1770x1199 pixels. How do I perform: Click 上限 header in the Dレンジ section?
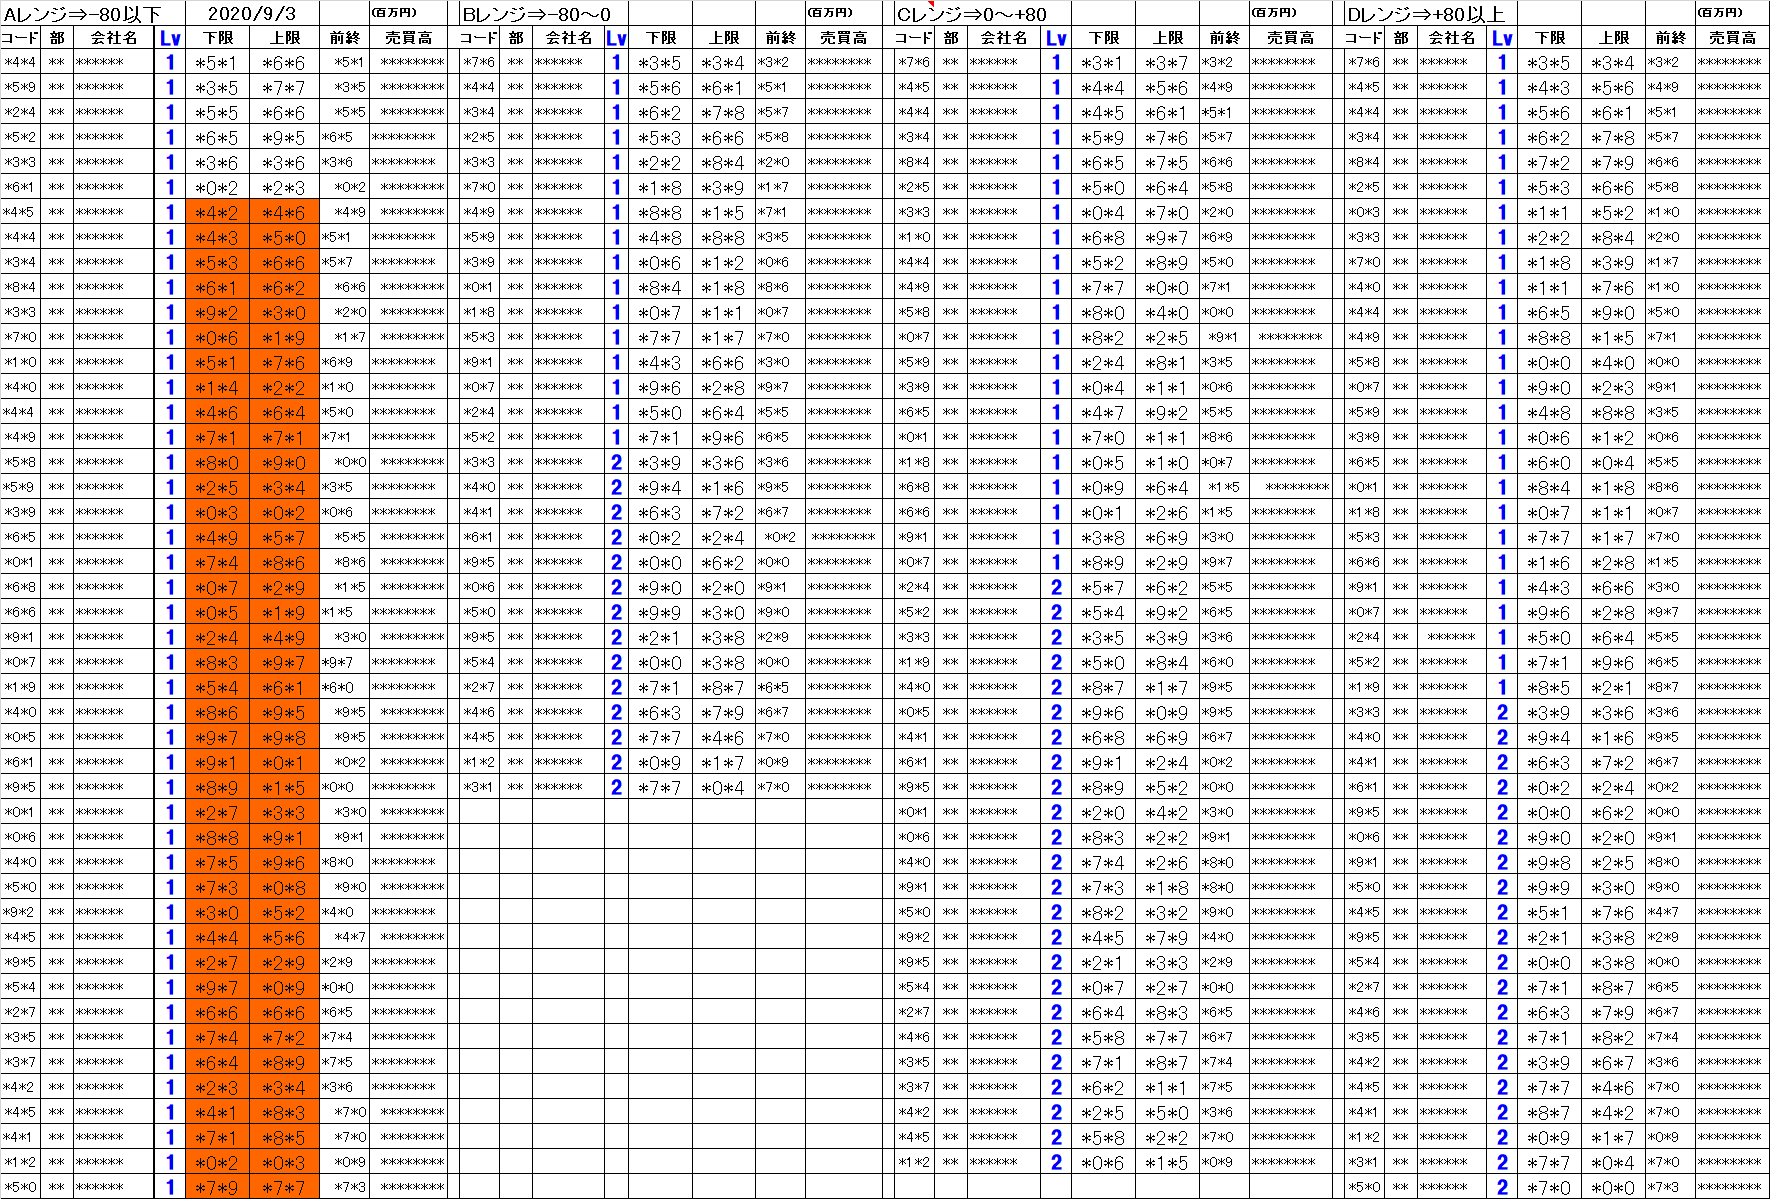click(1614, 38)
